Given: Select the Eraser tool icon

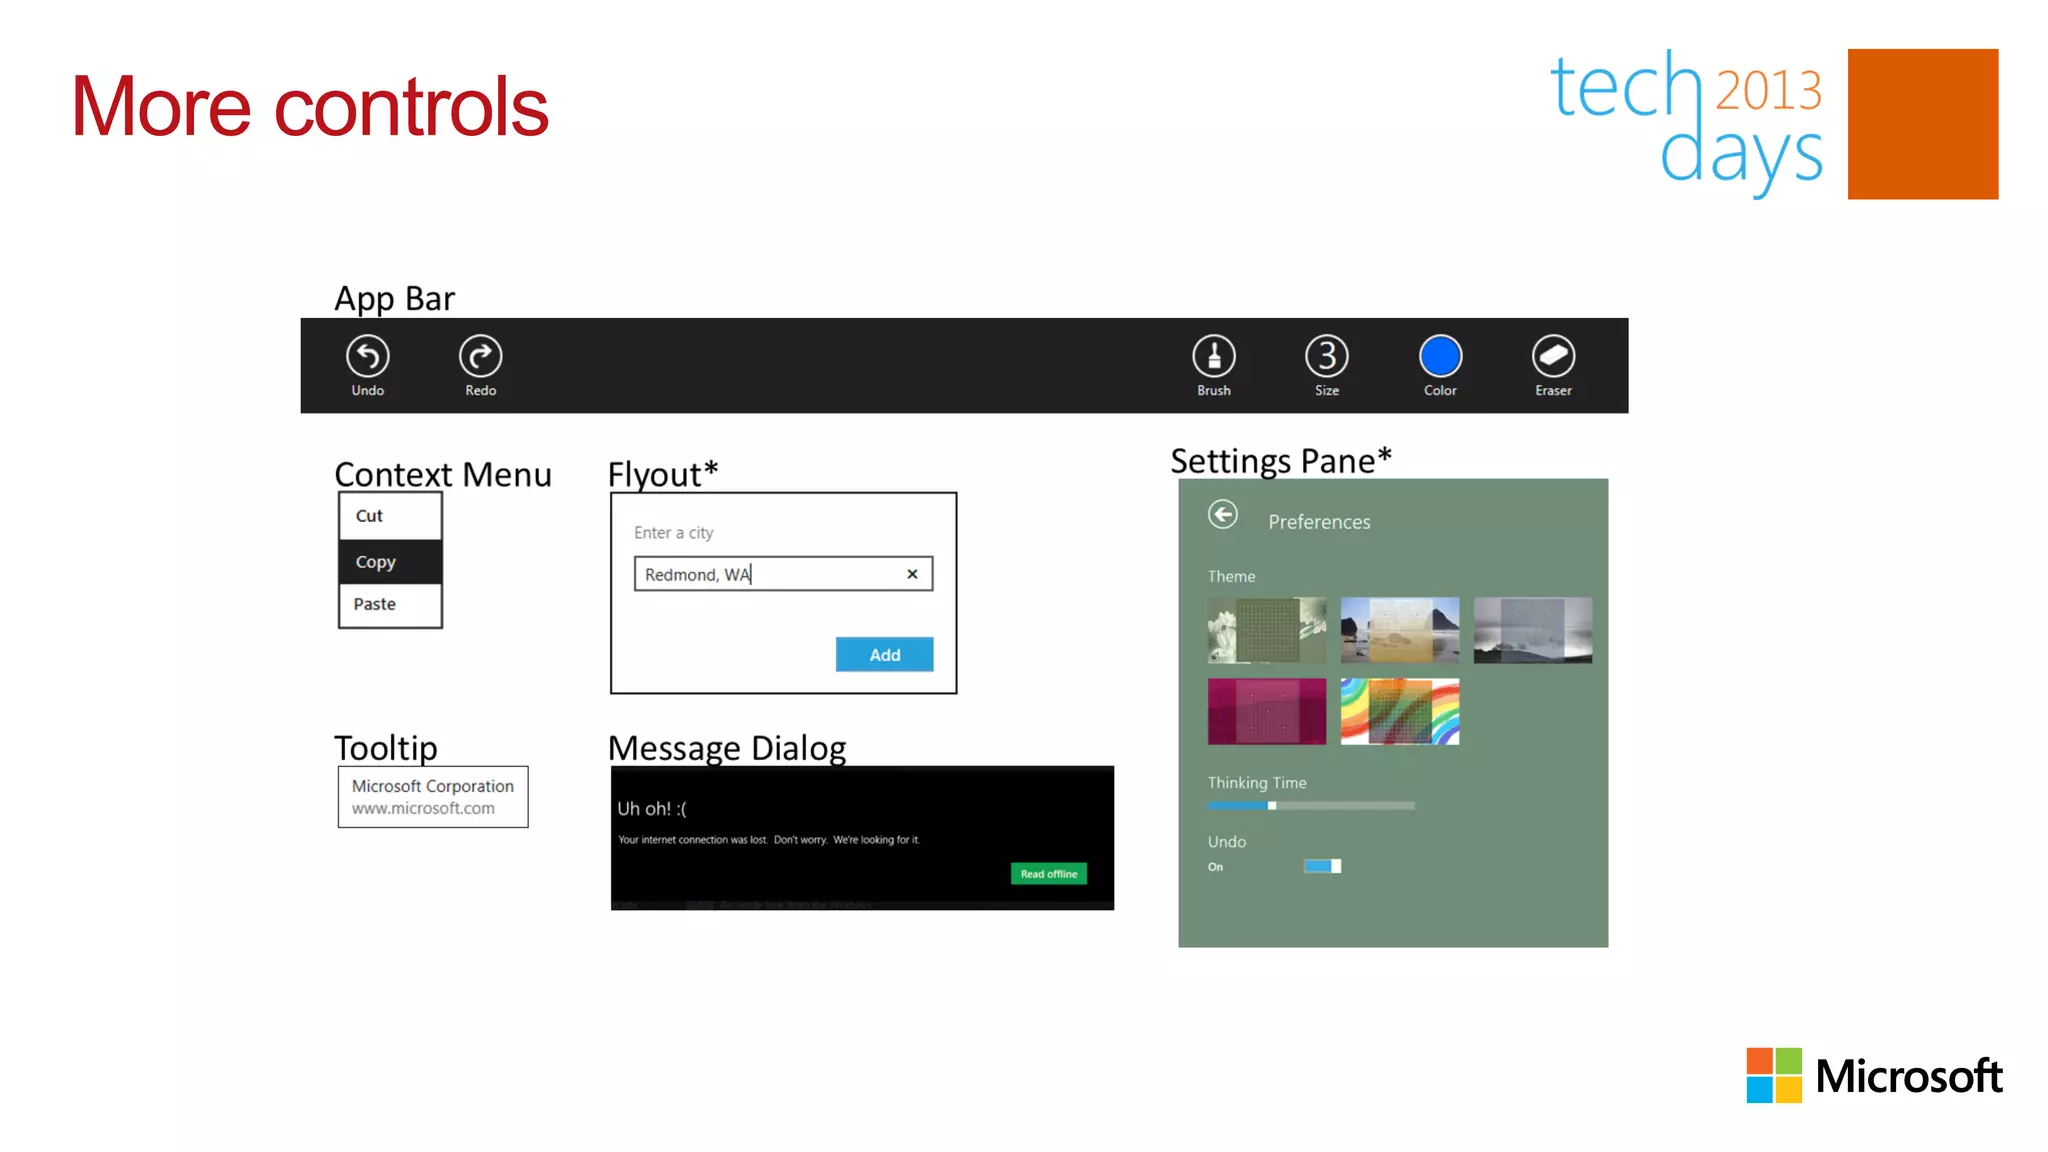Looking at the screenshot, I should (x=1553, y=356).
